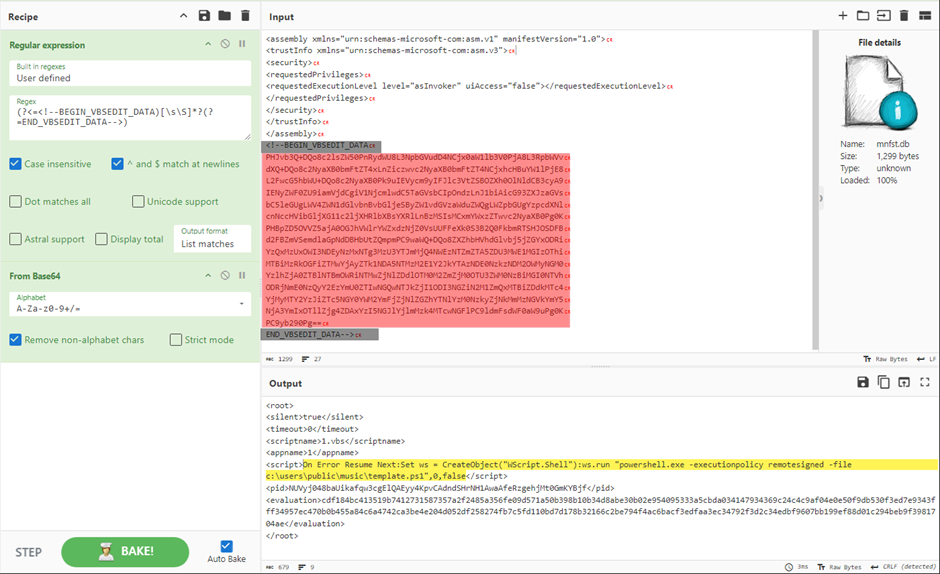Click the output bake time indicator
940x574 pixels.
(x=797, y=567)
